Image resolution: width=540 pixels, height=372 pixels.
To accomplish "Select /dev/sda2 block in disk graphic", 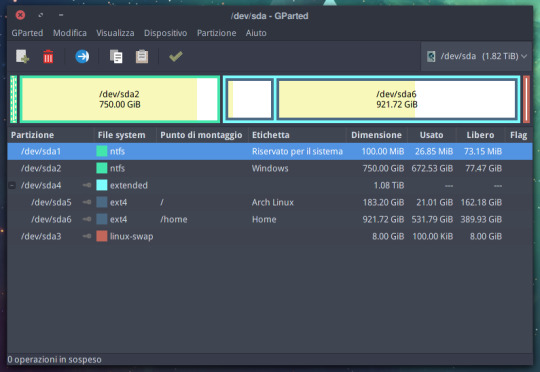I will click(x=120, y=99).
